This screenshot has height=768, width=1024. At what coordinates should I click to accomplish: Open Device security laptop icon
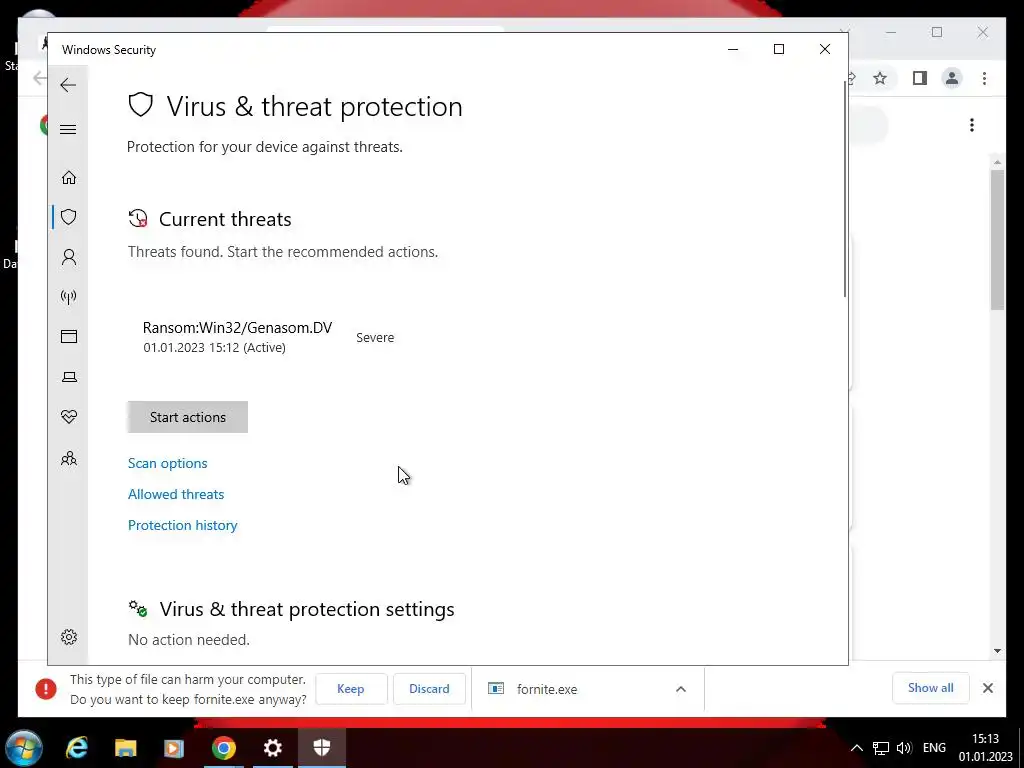pos(69,377)
